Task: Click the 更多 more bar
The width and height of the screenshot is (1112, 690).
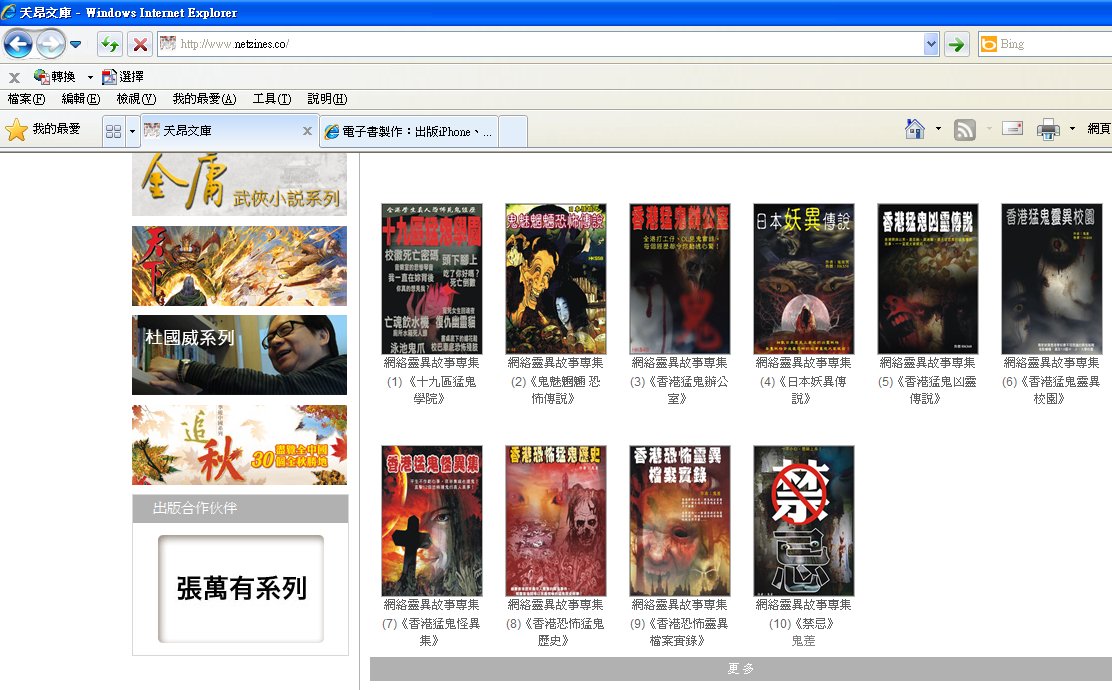Action: click(741, 669)
